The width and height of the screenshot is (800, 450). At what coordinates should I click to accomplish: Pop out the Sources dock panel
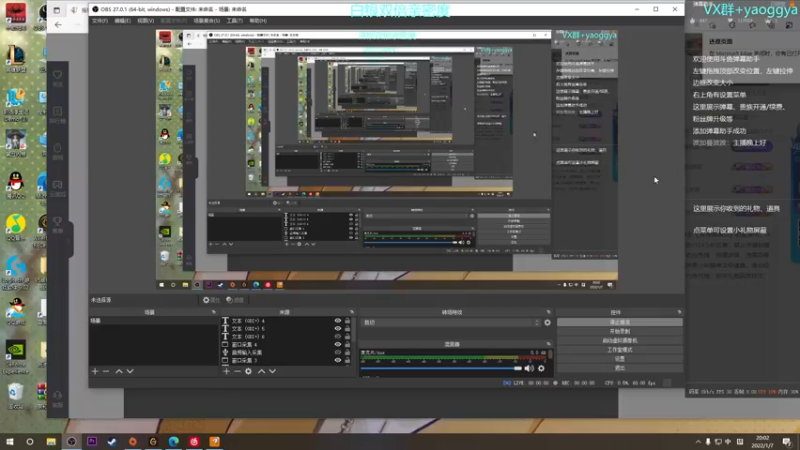pyautogui.click(x=352, y=312)
